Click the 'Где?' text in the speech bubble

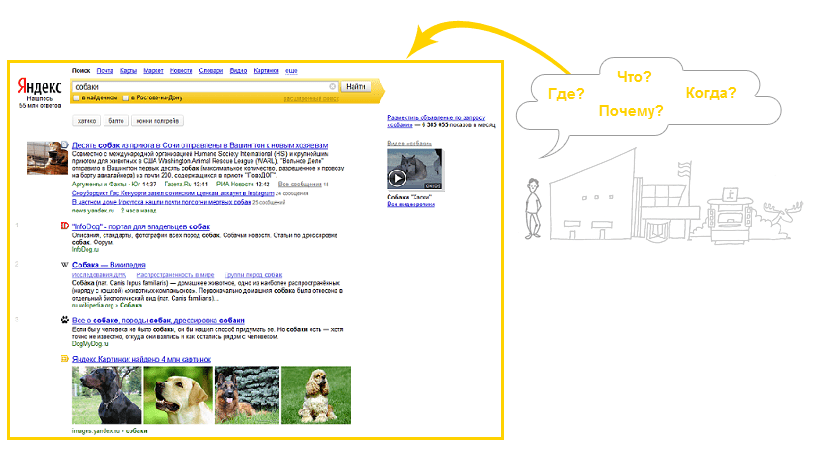pyautogui.click(x=566, y=94)
